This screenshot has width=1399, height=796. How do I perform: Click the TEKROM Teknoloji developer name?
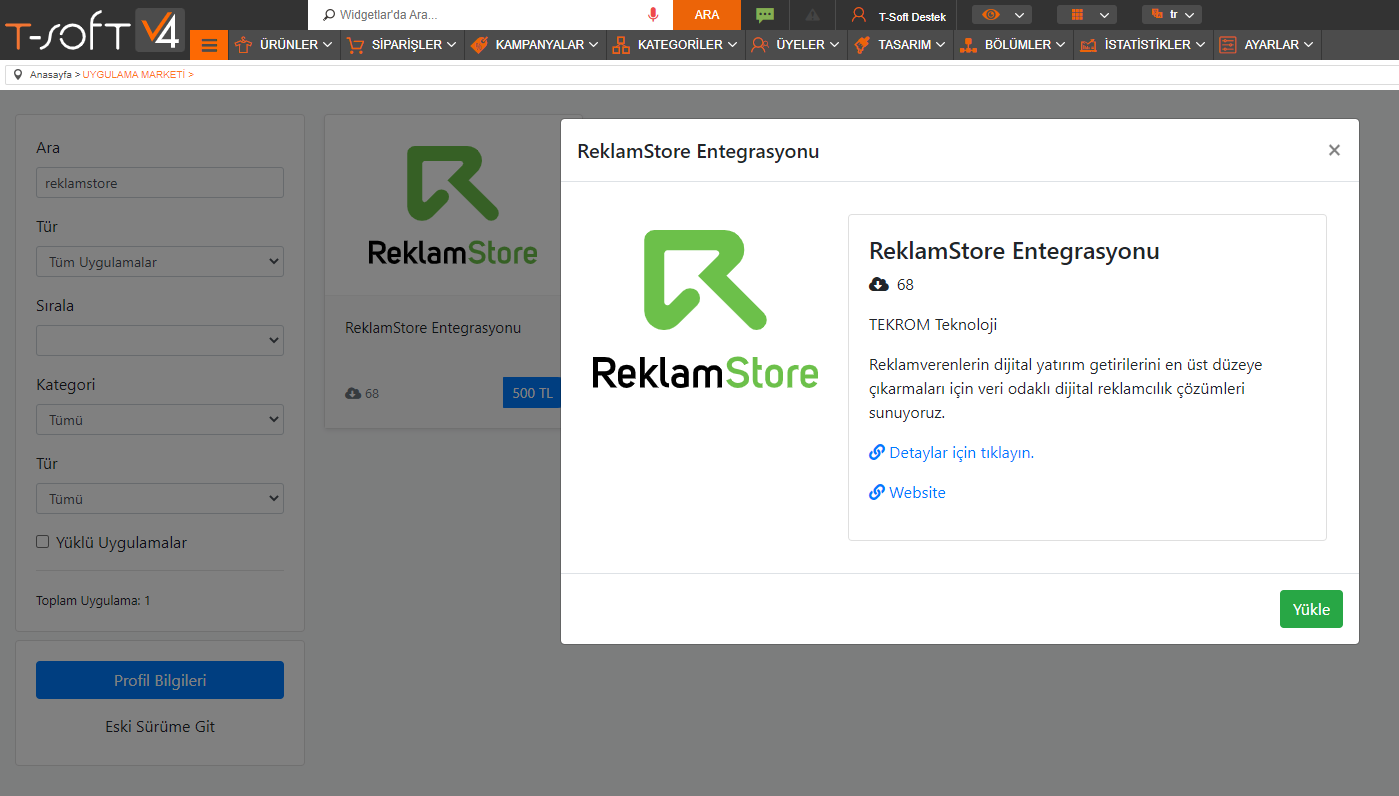point(933,325)
